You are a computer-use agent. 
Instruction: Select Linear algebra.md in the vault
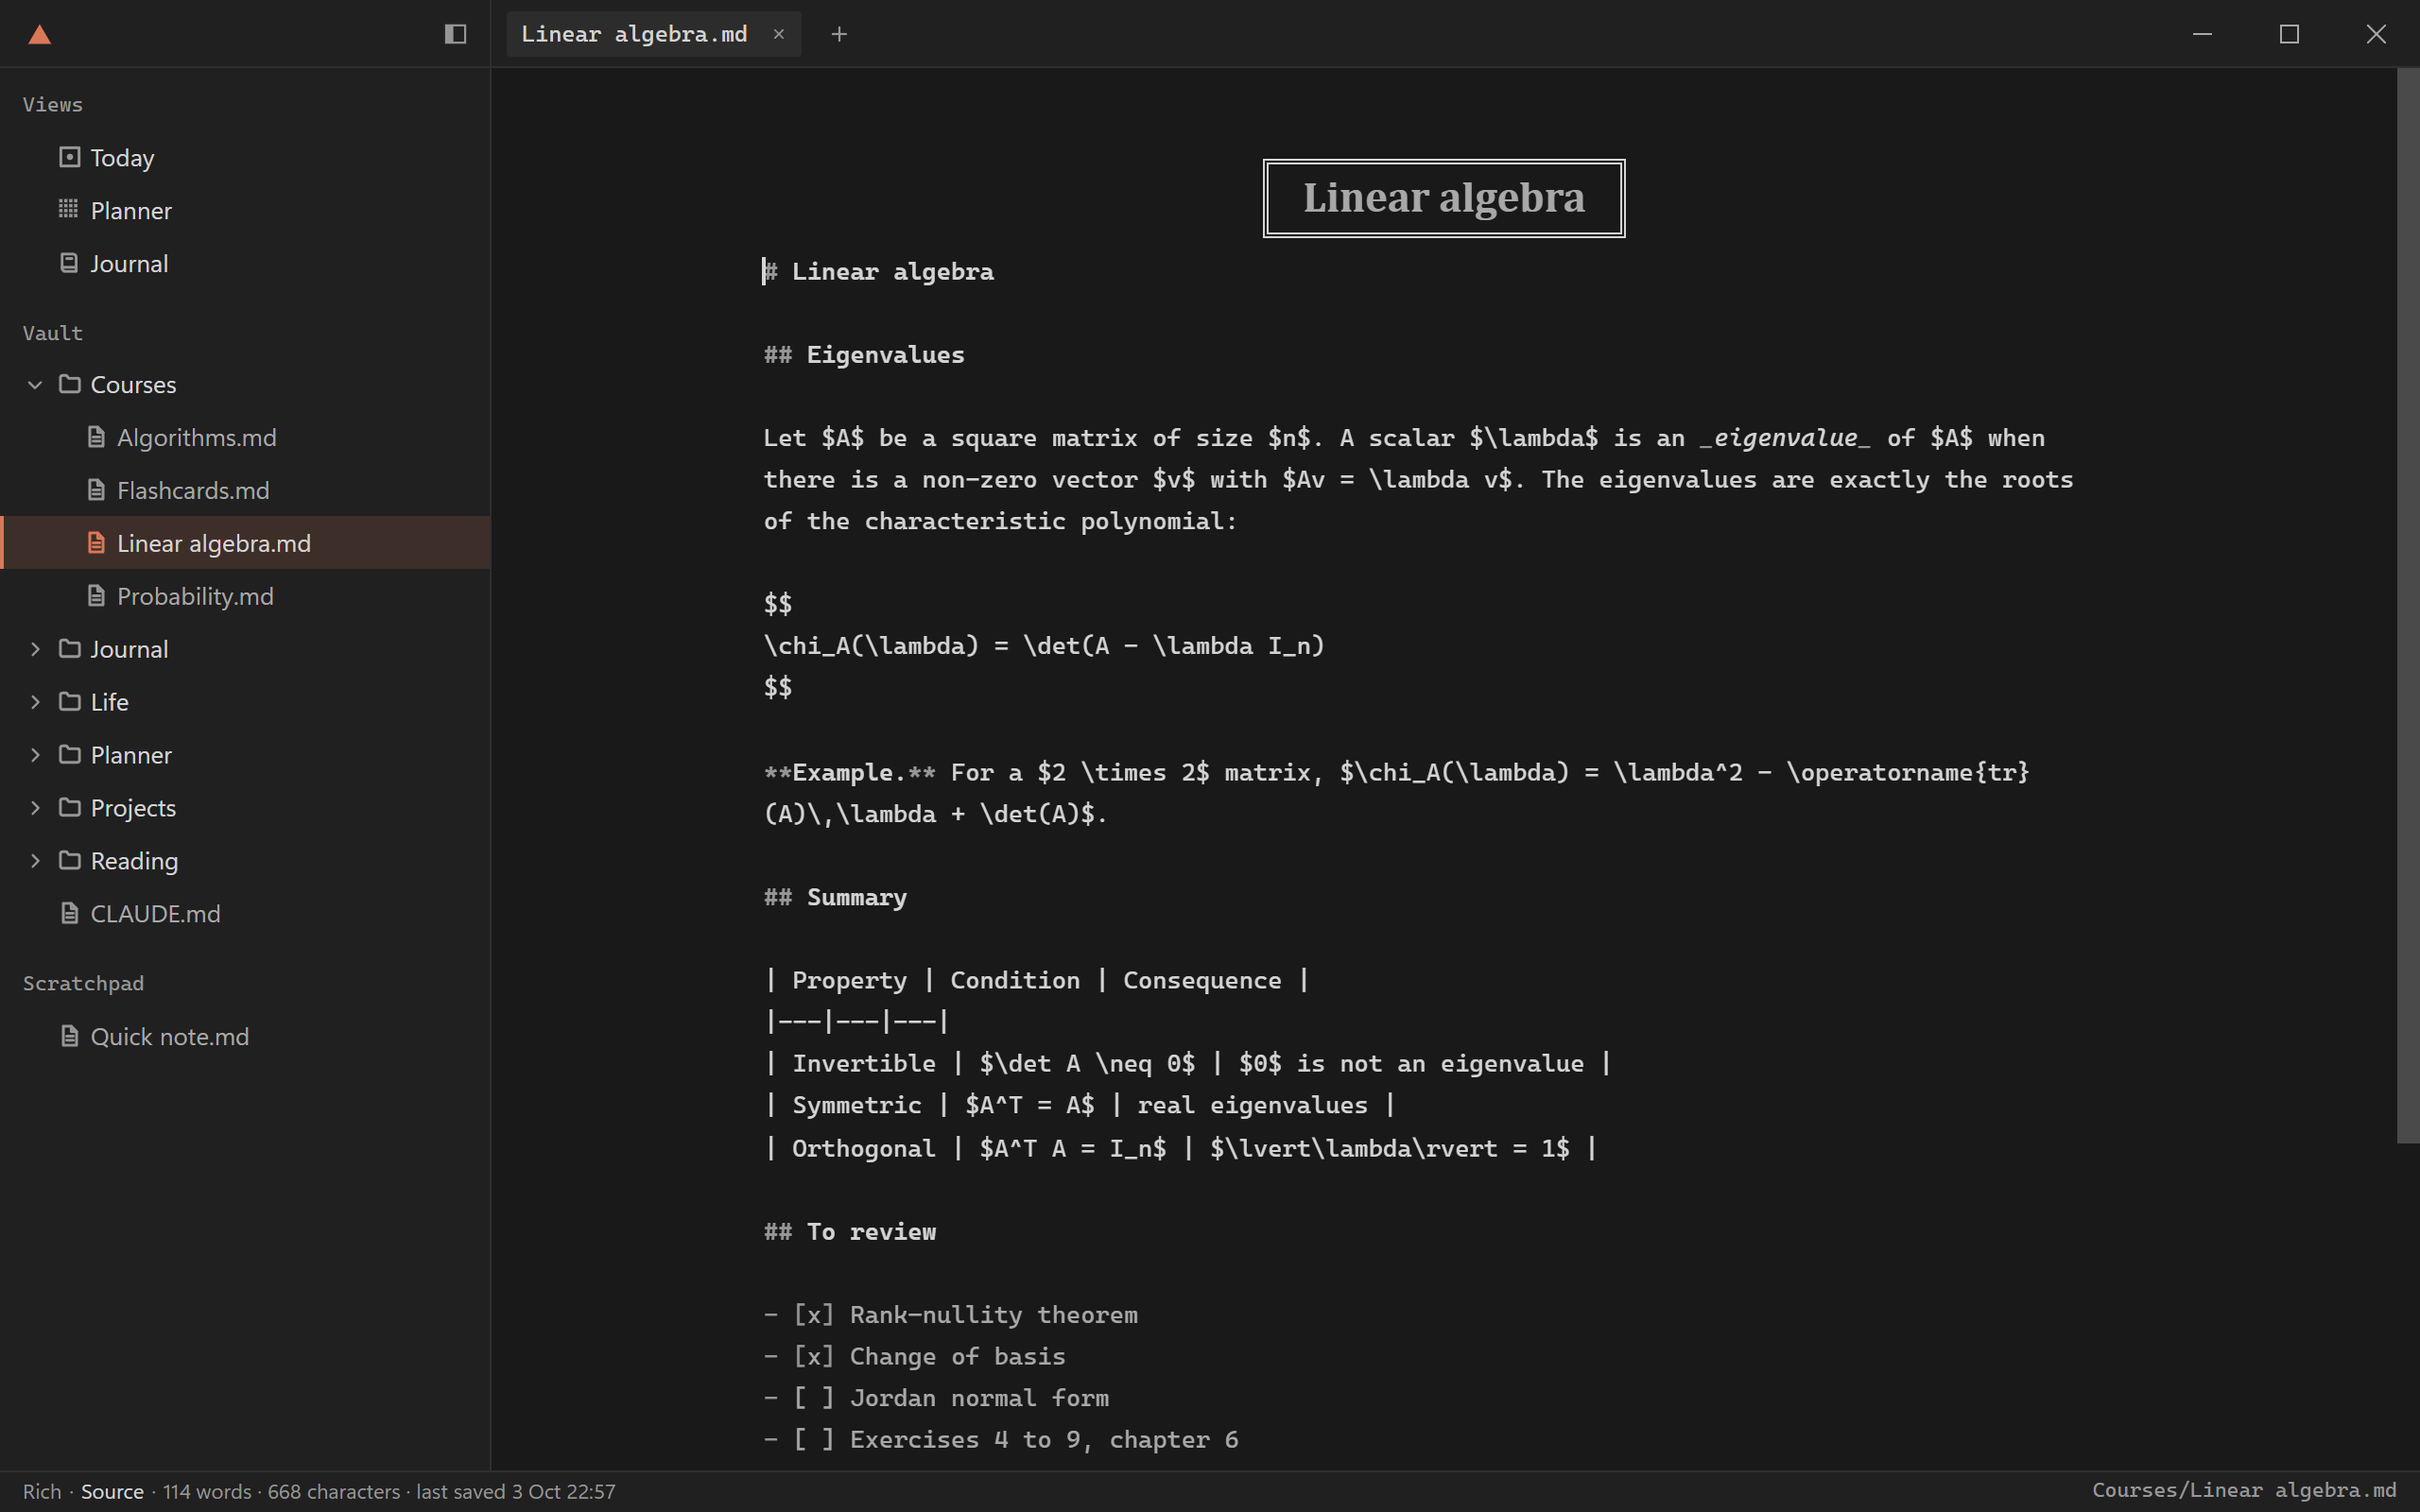245,543
